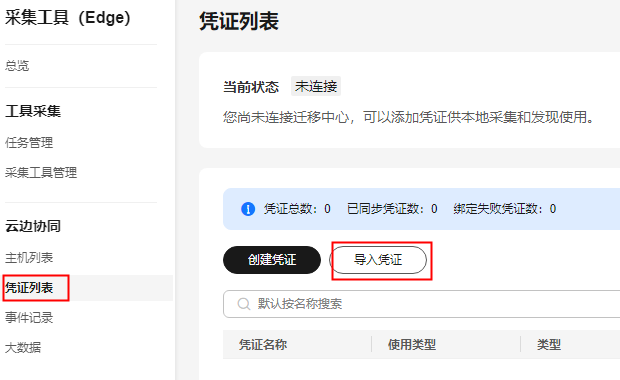This screenshot has width=620, height=380.
Task: Navigate to 大数据 section
Action: (23, 348)
